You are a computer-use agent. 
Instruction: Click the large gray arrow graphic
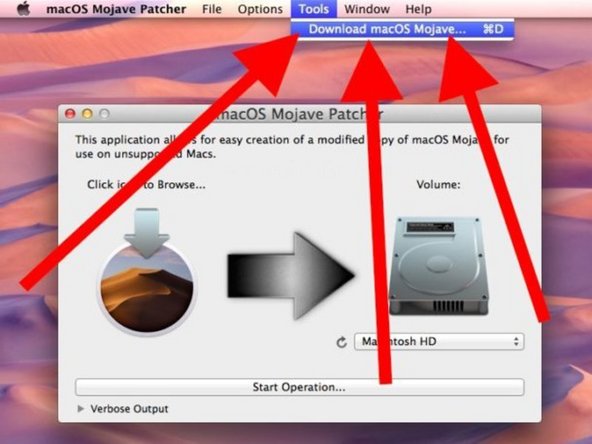pyautogui.click(x=291, y=276)
